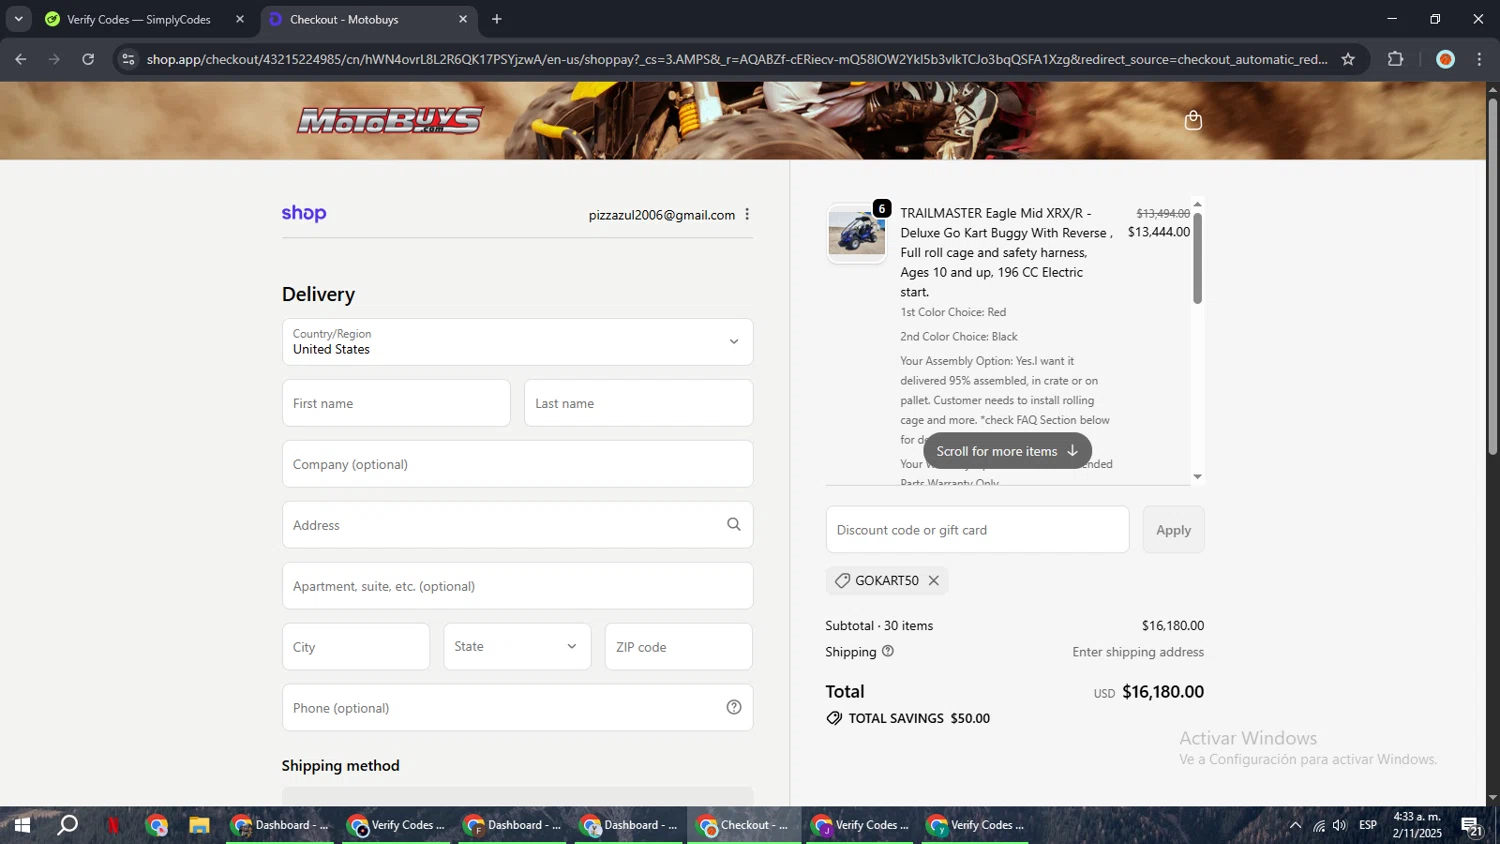Go back to previous page

(x=20, y=59)
